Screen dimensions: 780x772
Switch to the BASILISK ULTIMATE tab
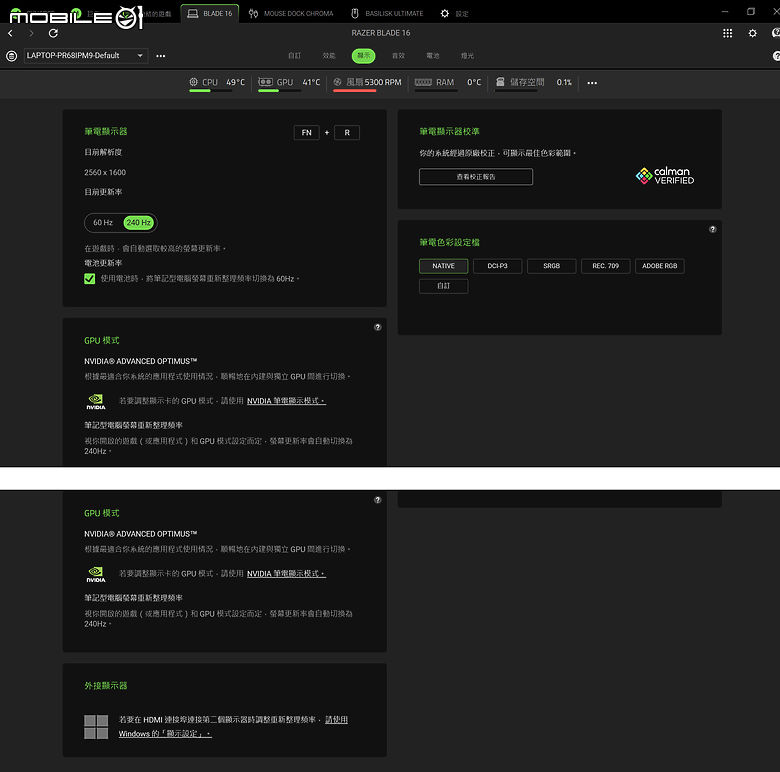click(387, 13)
